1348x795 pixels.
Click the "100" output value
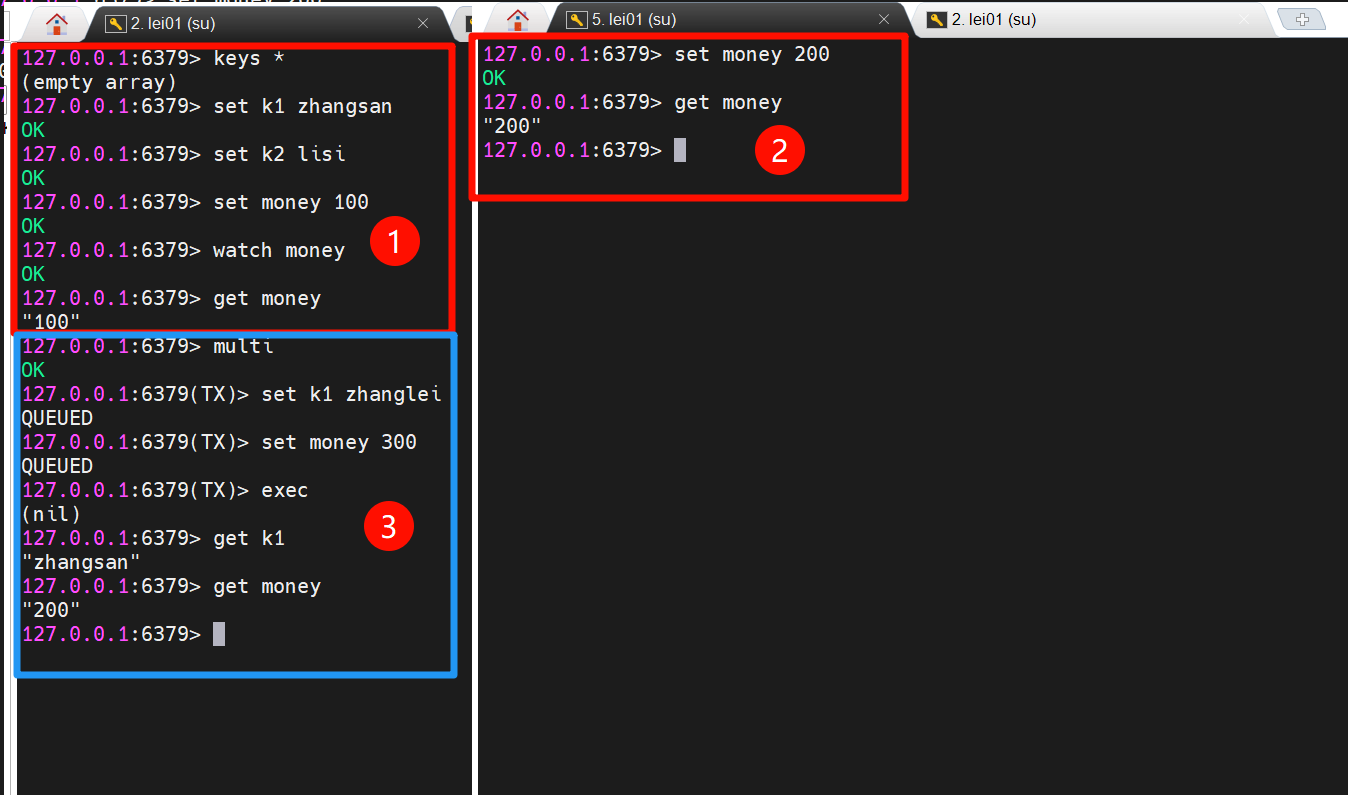click(51, 322)
